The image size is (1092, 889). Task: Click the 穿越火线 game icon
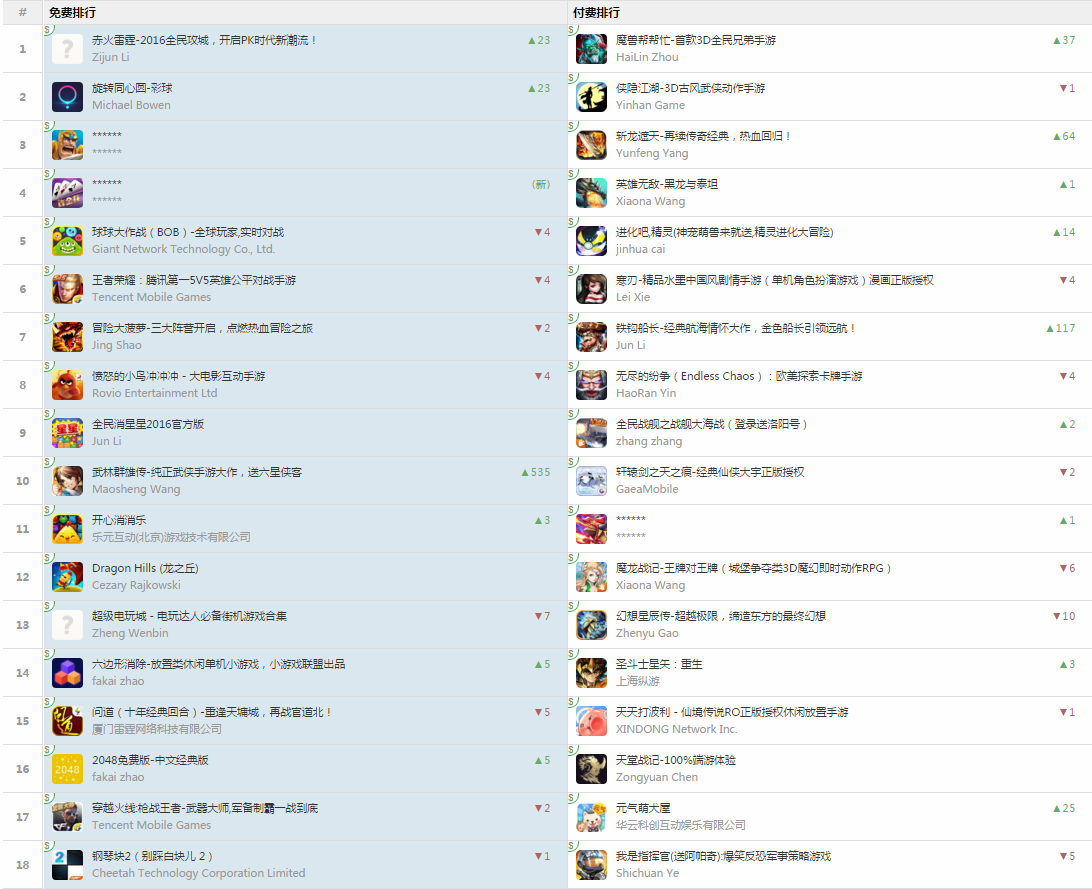pyautogui.click(x=68, y=817)
